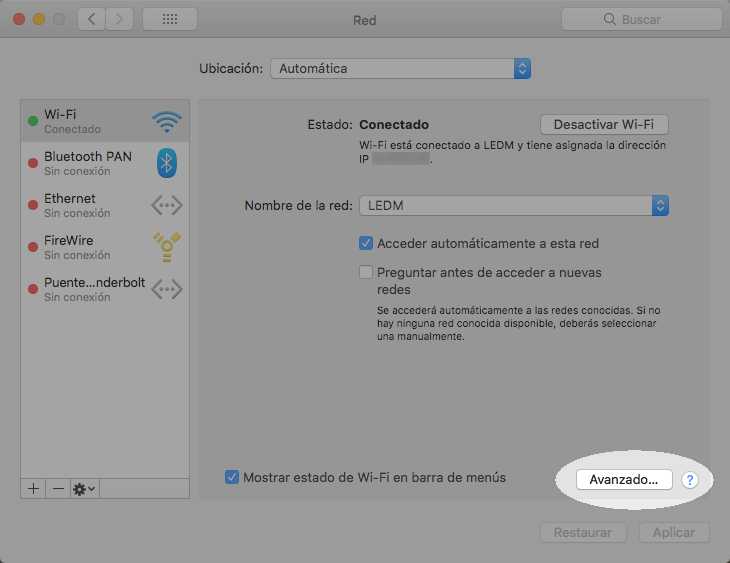Uncheck Acceder automáticamente a esta red
730x563 pixels.
(366, 243)
